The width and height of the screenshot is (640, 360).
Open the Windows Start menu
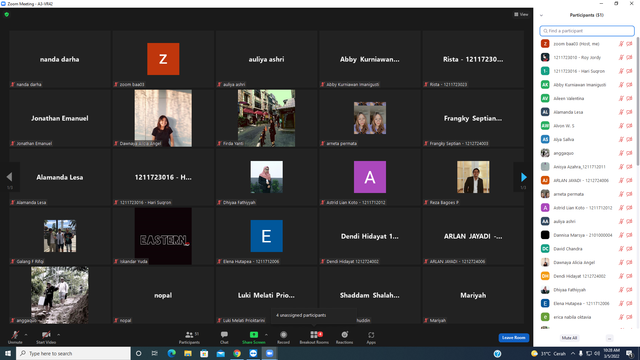[8, 353]
